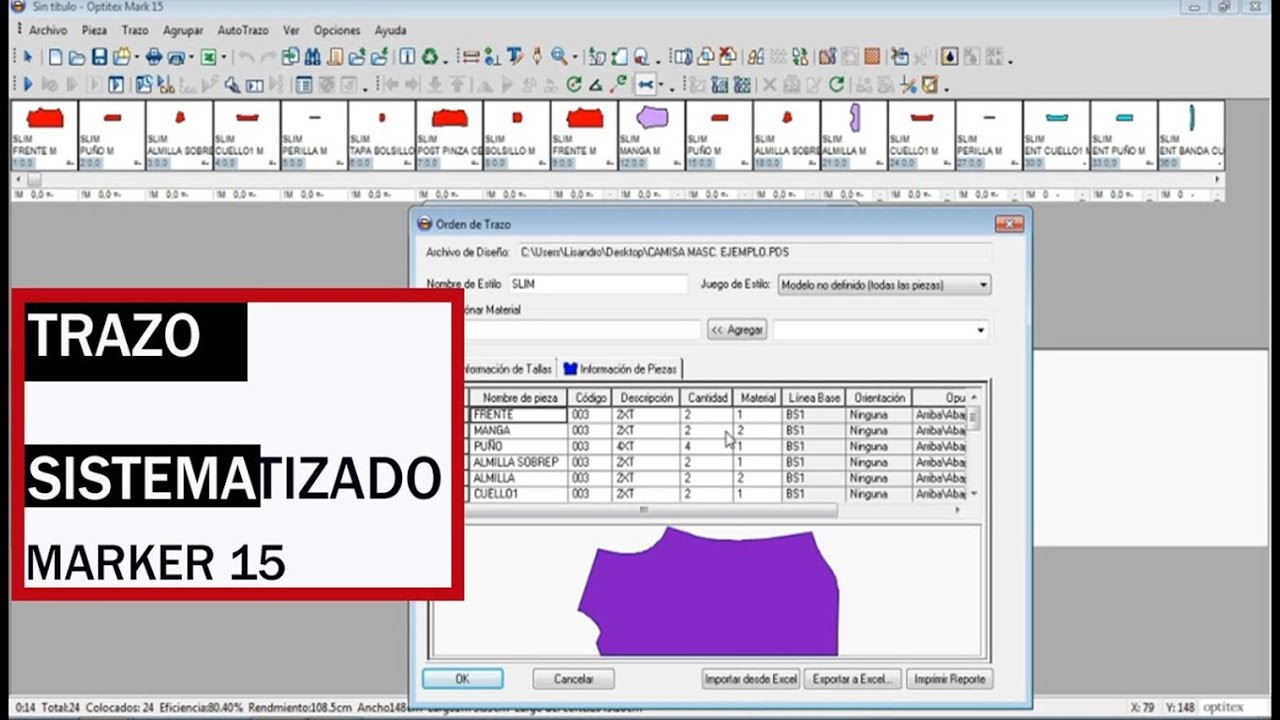Click the green Excel export toolbar icon
Image resolution: width=1280 pixels, height=720 pixels.
[208, 57]
